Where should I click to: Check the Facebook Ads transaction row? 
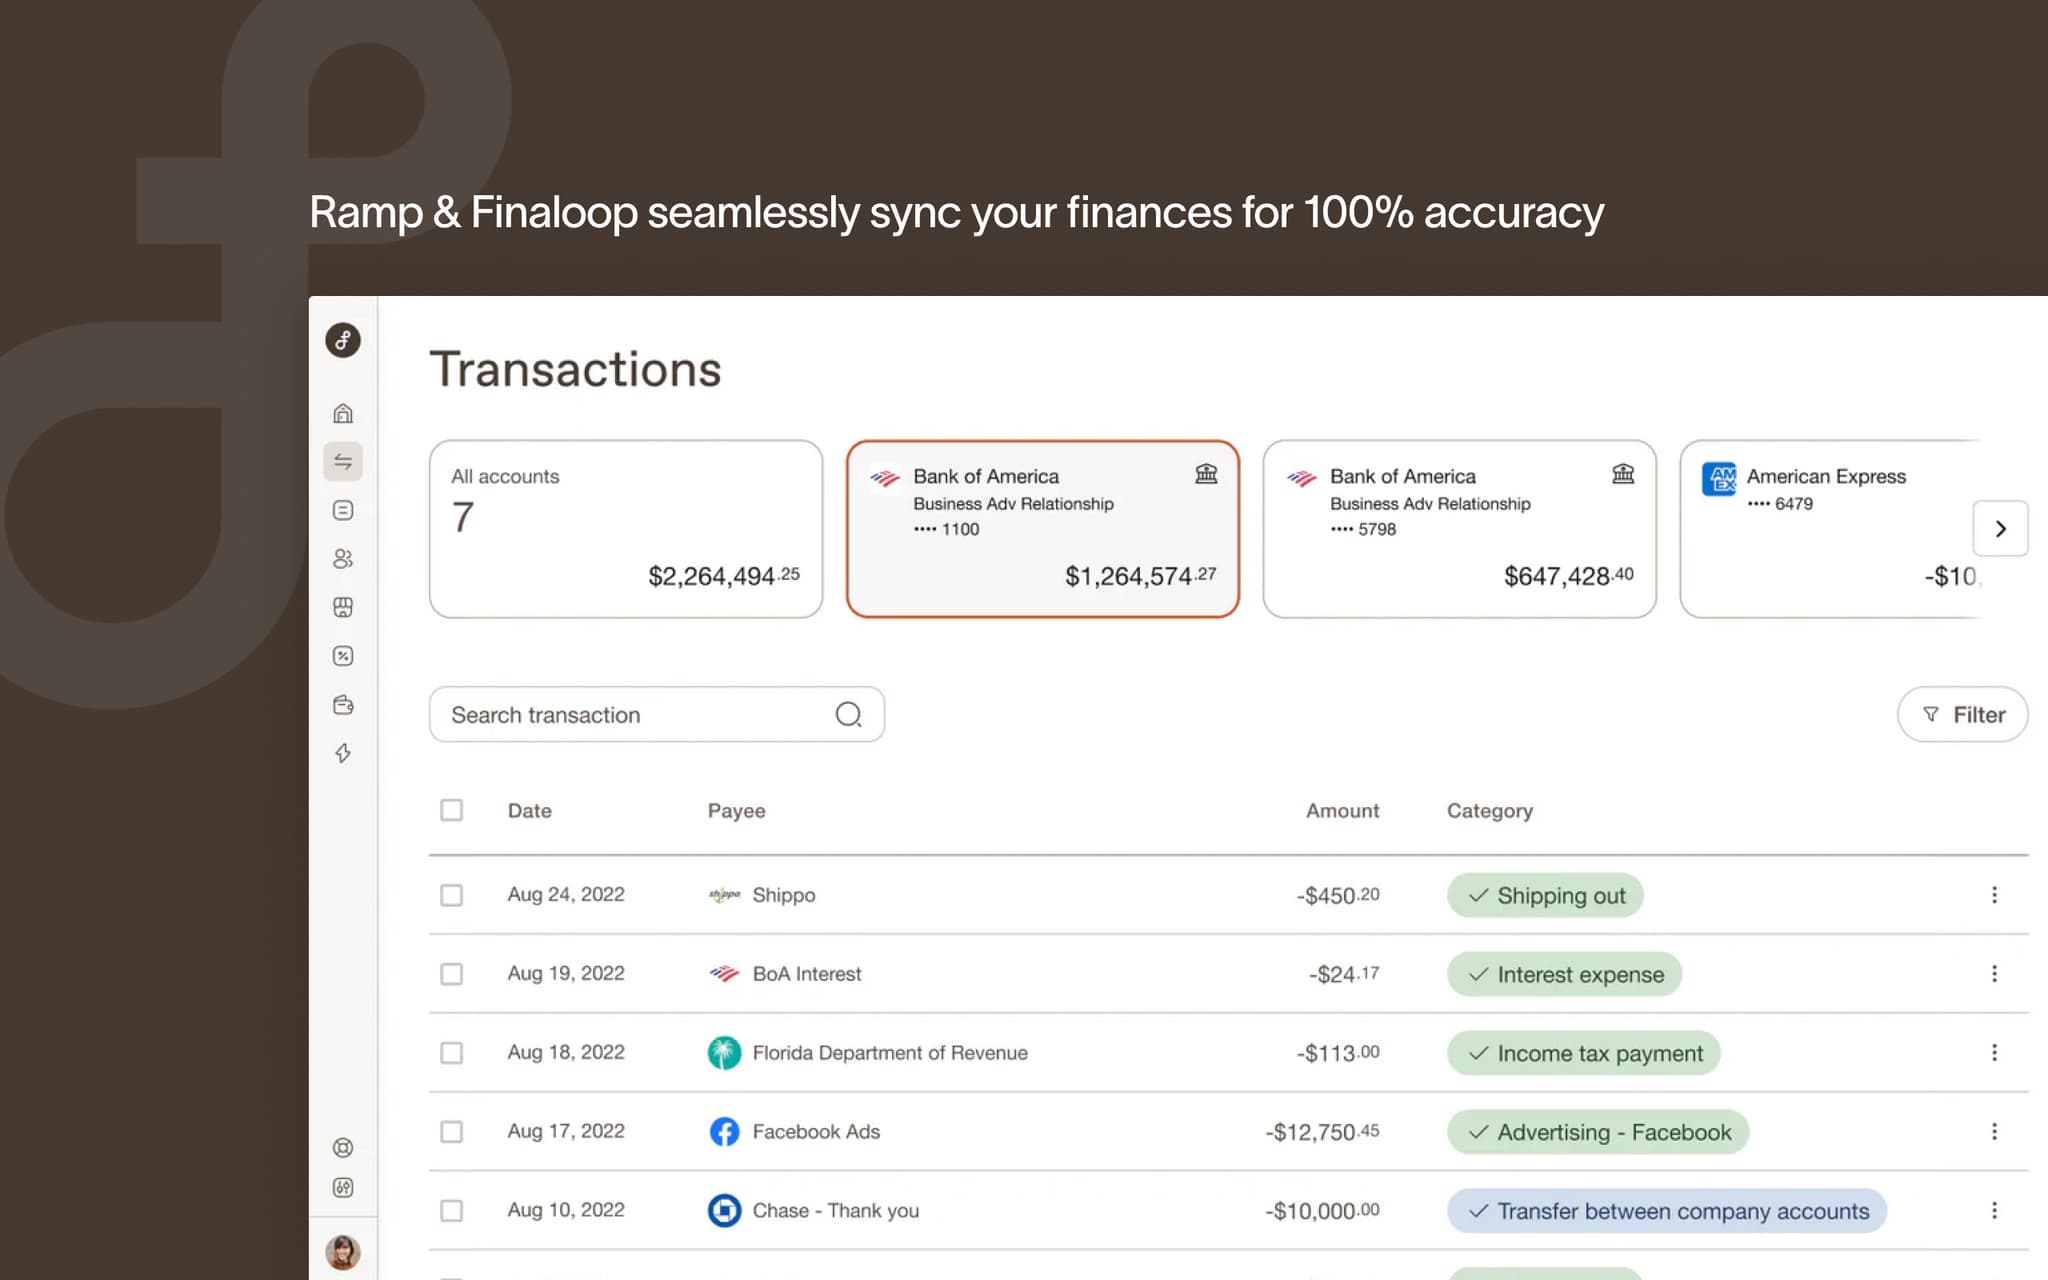coord(452,1131)
